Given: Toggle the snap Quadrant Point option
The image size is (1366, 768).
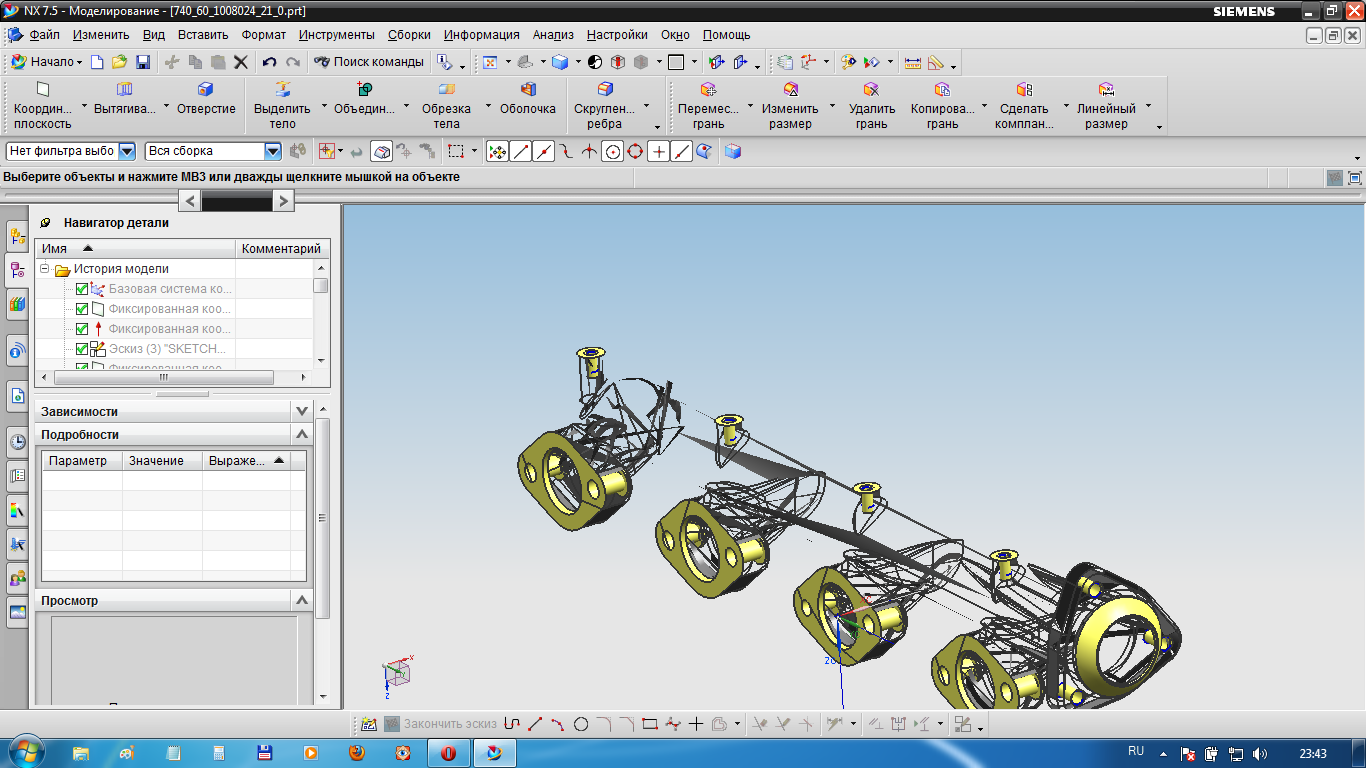Looking at the screenshot, I should pos(635,151).
